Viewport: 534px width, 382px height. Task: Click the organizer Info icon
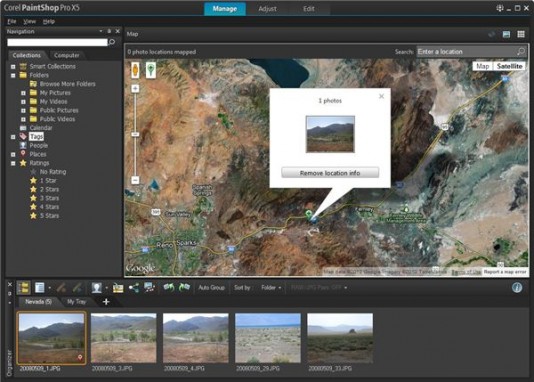[517, 288]
